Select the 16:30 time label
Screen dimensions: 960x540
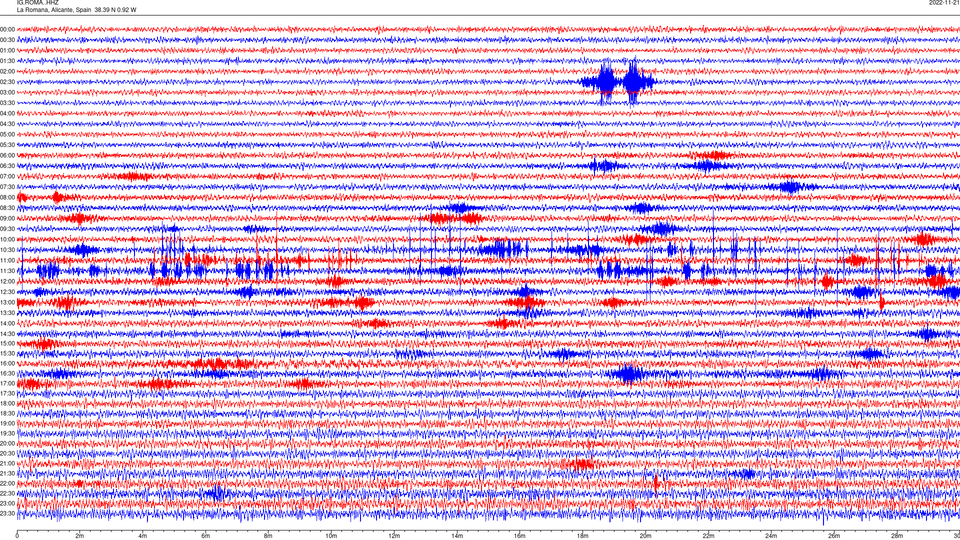tap(7, 373)
